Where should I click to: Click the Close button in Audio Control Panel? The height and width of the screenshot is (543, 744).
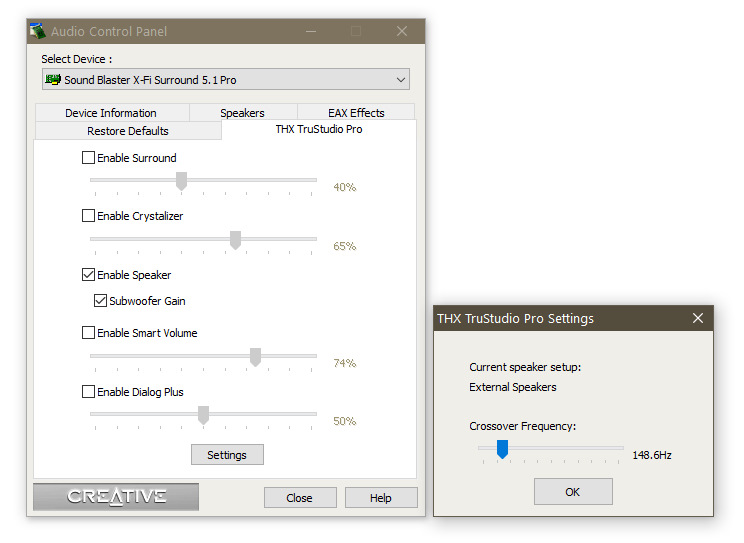pyautogui.click(x=300, y=498)
